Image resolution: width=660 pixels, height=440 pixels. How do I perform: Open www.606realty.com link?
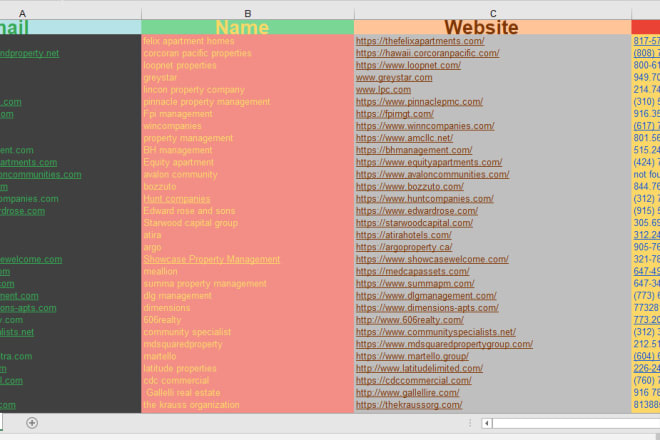[410, 320]
